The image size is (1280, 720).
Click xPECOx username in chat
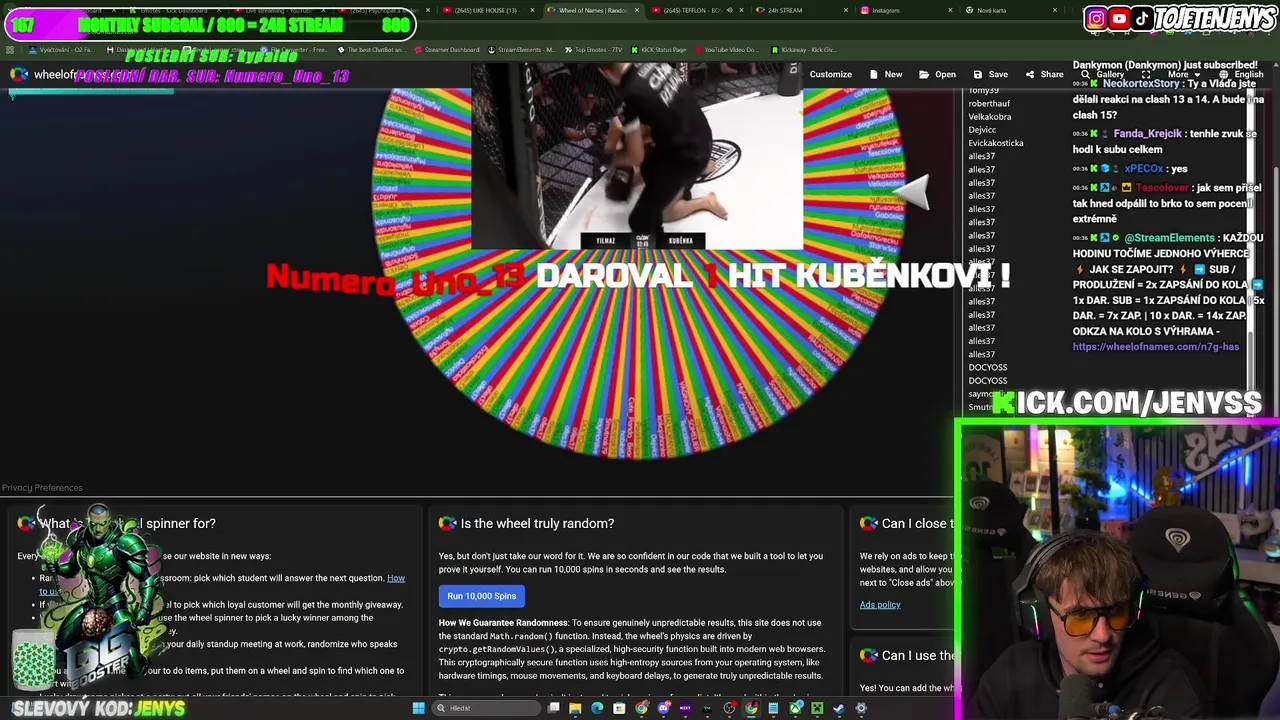pyautogui.click(x=1143, y=169)
